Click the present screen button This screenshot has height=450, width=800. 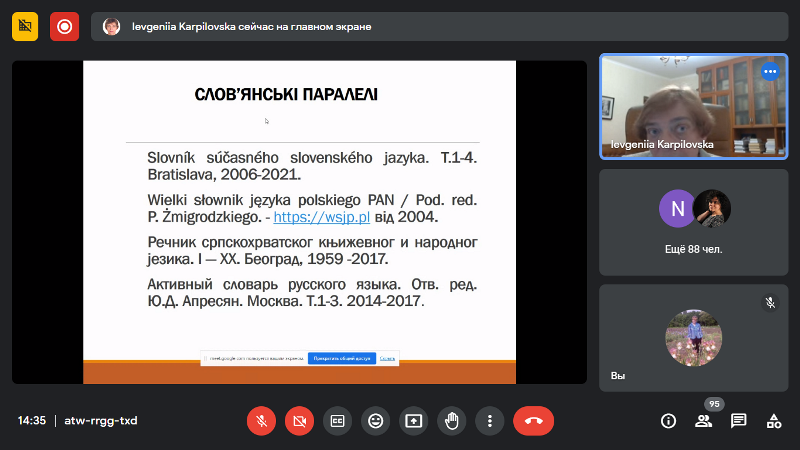[413, 421]
